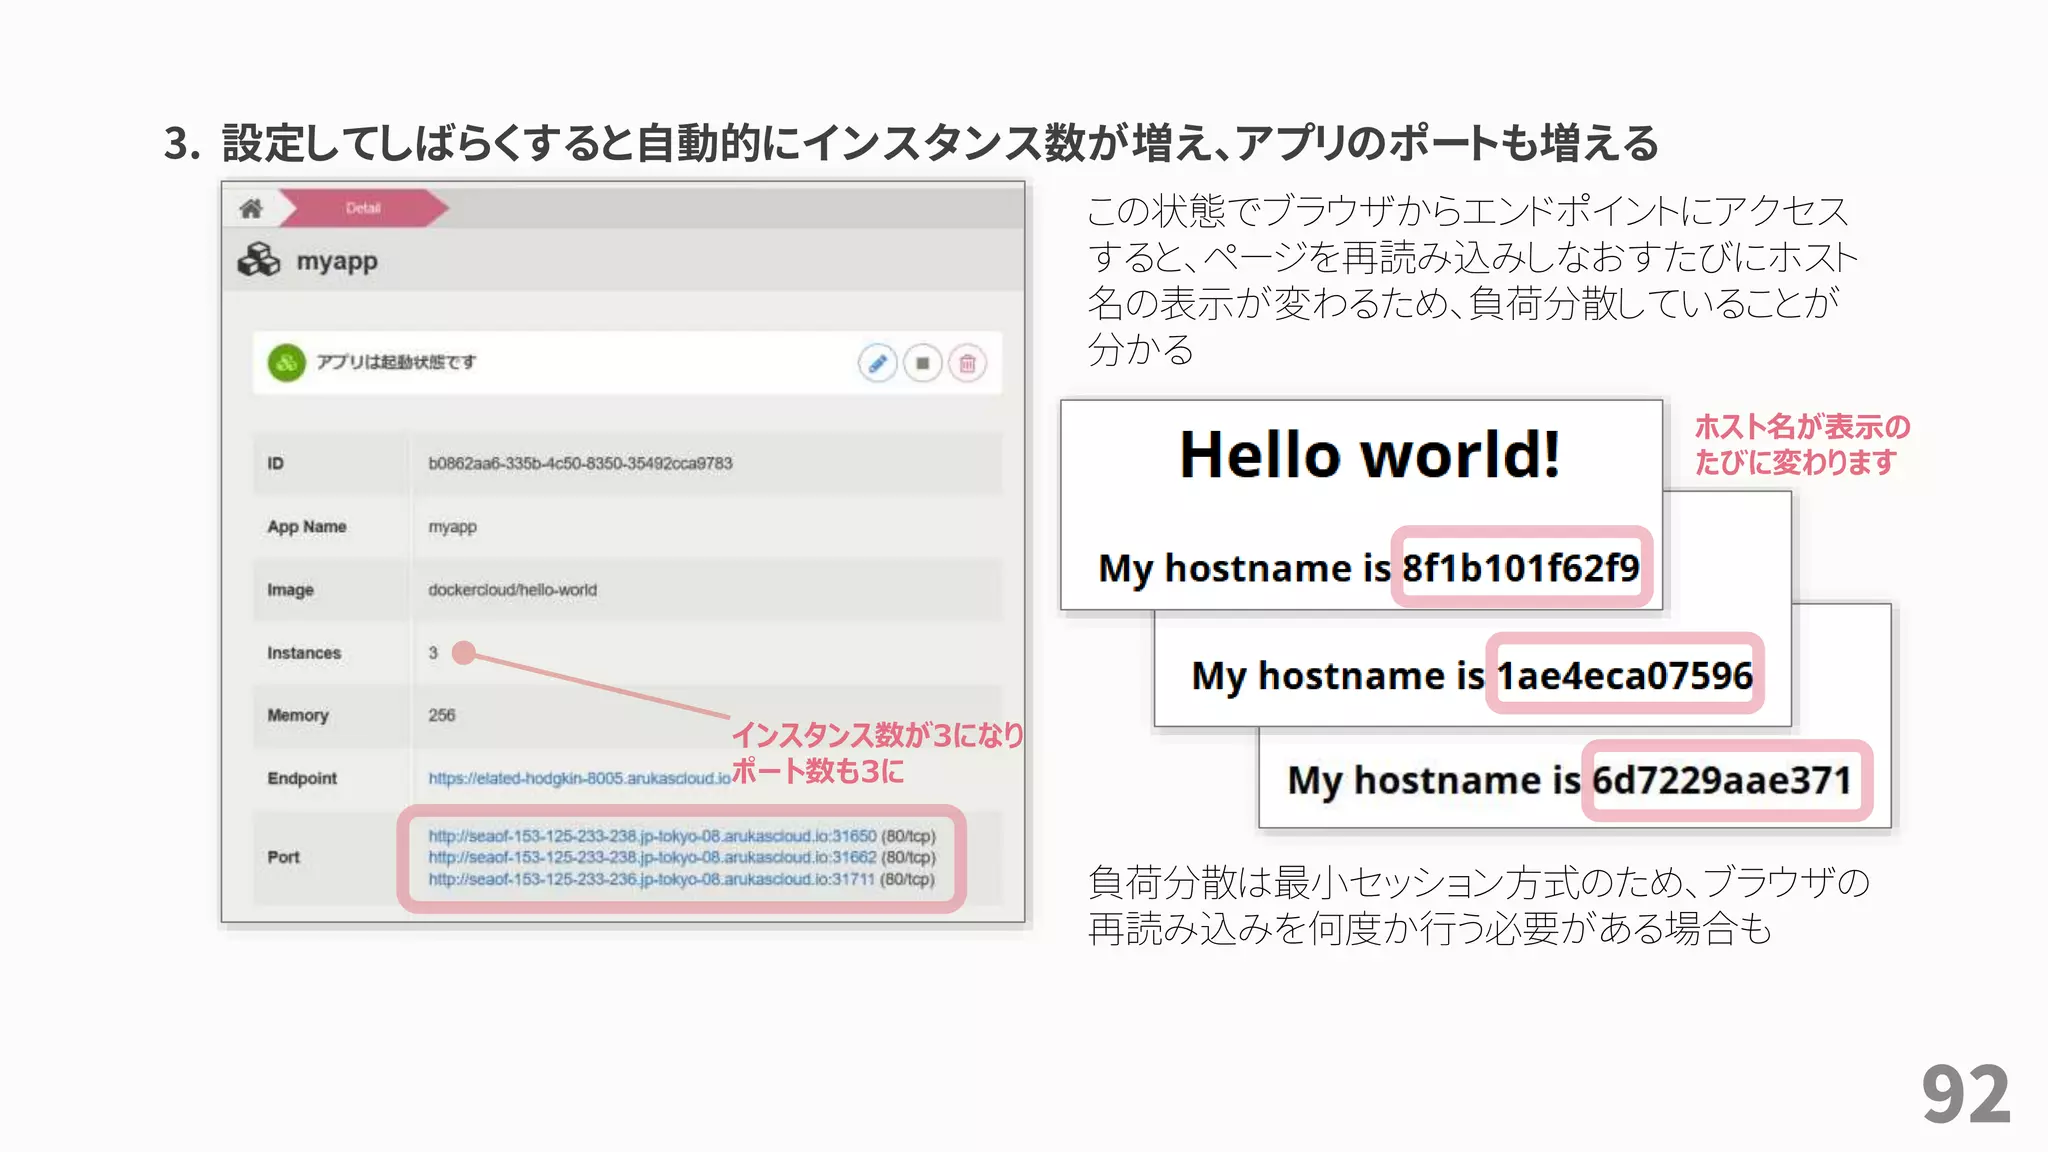This screenshot has height=1152, width=2048.
Task: Click the Port row label
Action: coord(283,857)
